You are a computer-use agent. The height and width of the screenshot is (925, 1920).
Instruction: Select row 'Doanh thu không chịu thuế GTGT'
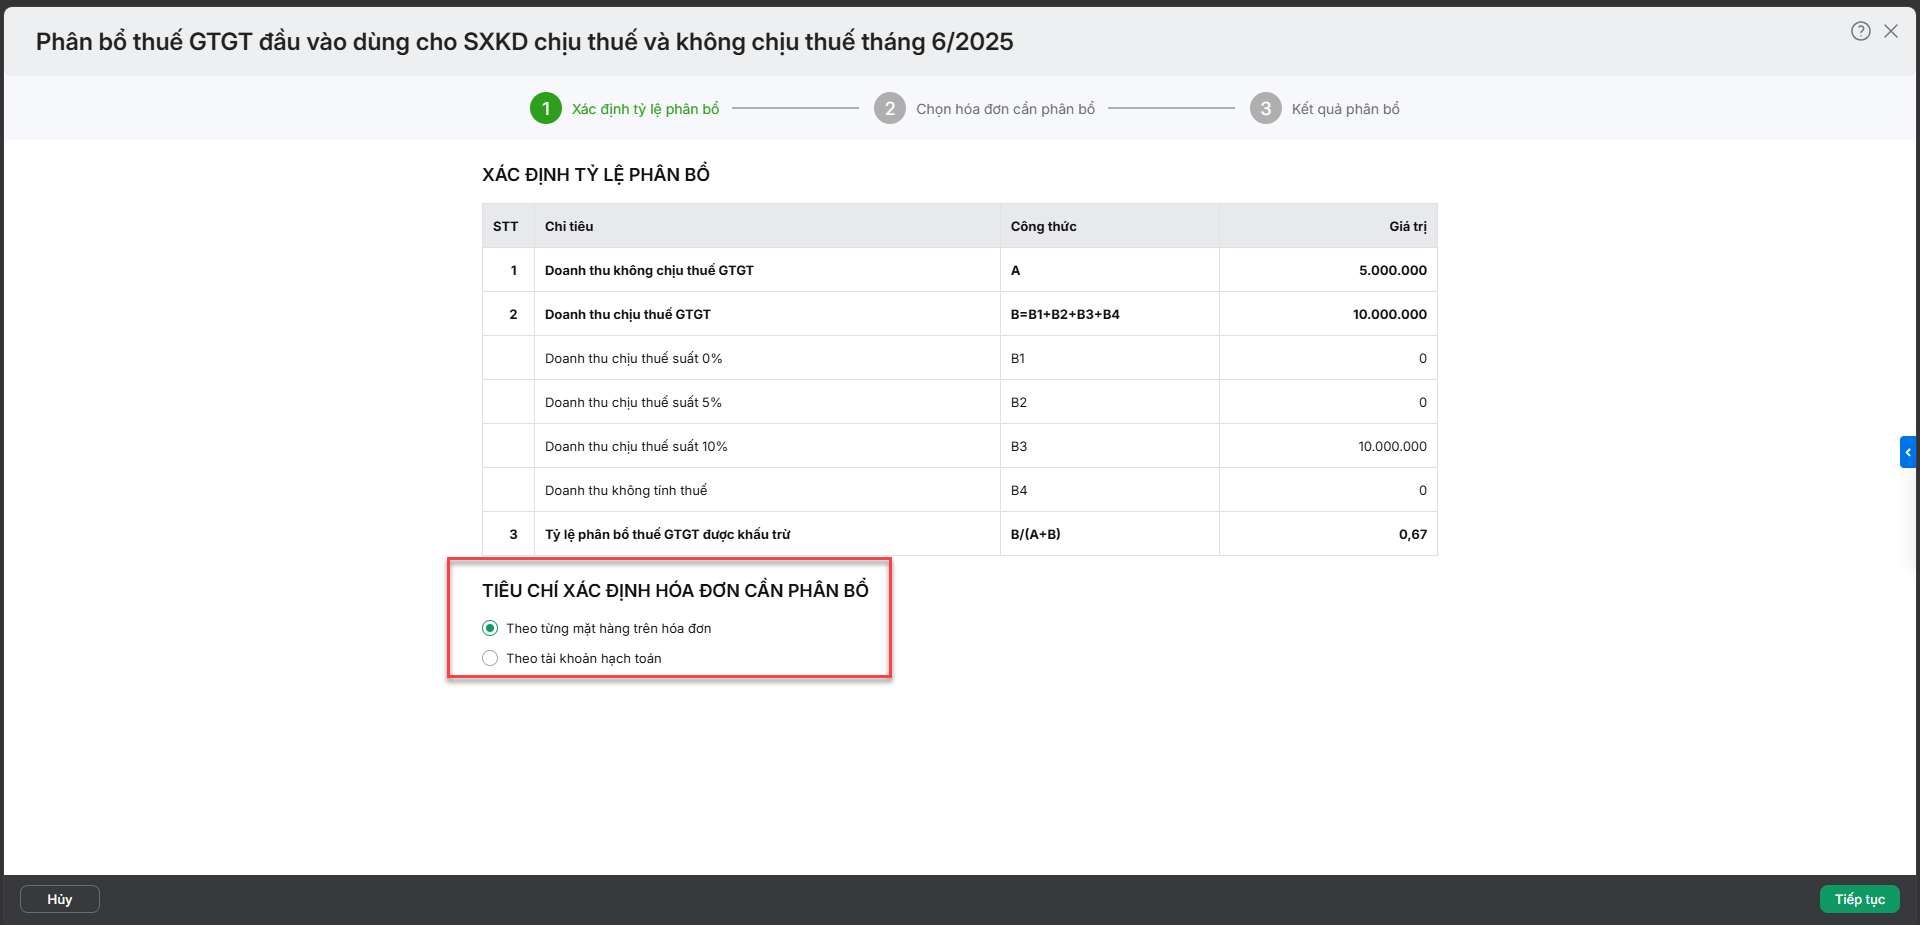point(960,270)
